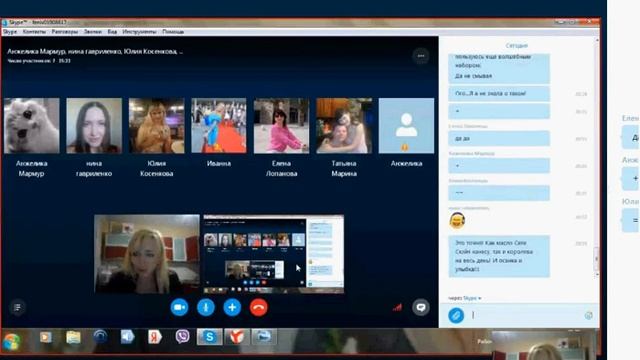Screen dimensions: 640x360
Task: Expand the 'через Skype' dropdown
Action: (464, 298)
